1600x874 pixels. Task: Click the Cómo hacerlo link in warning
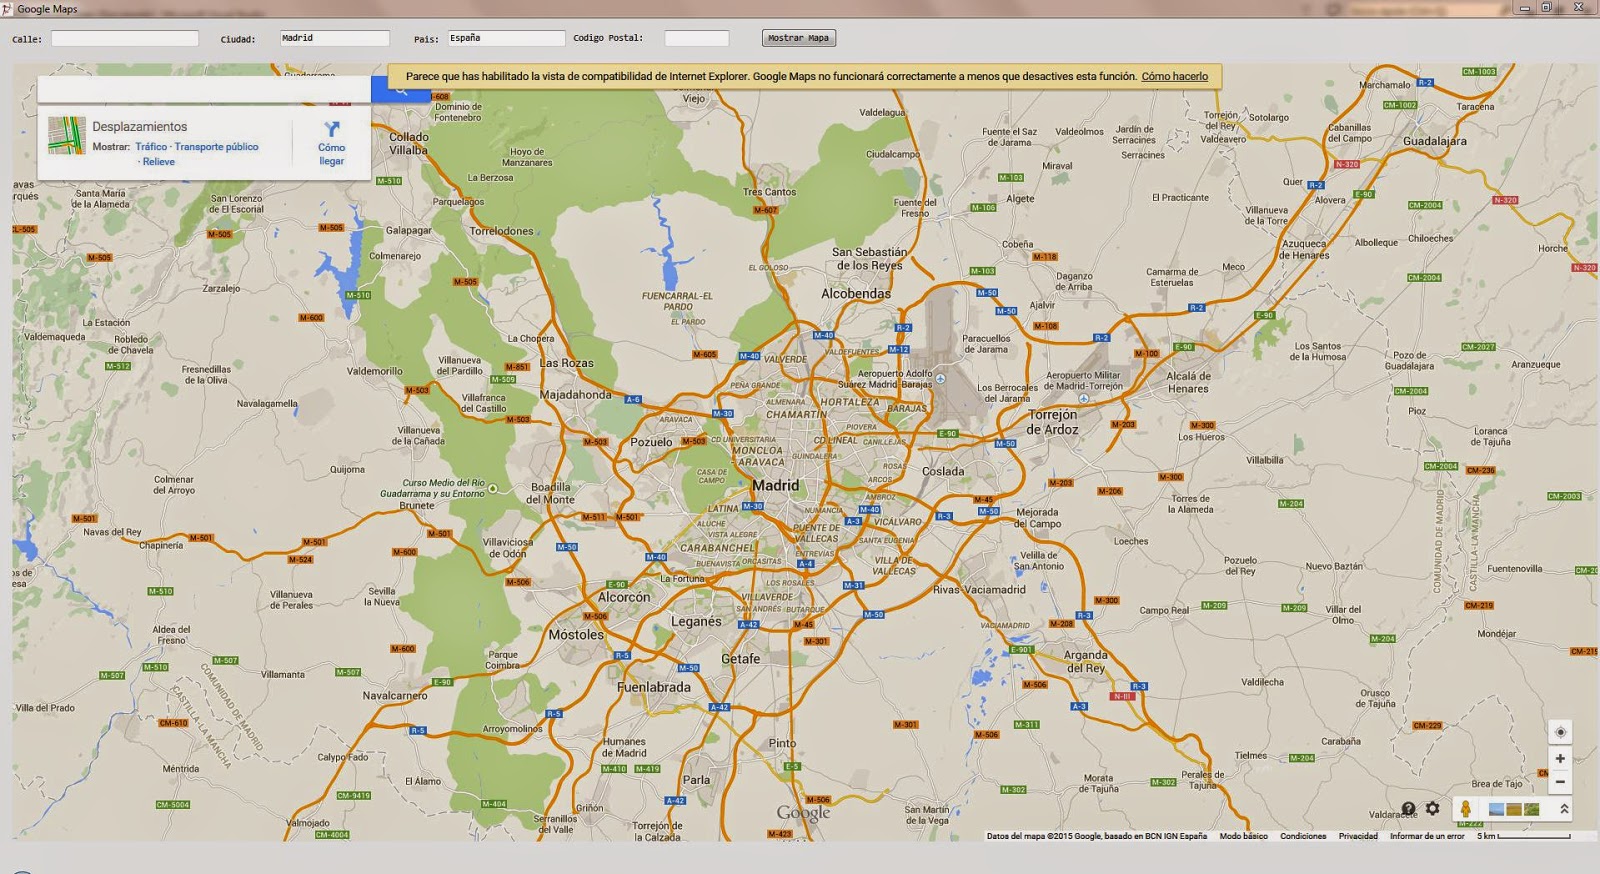point(1174,76)
